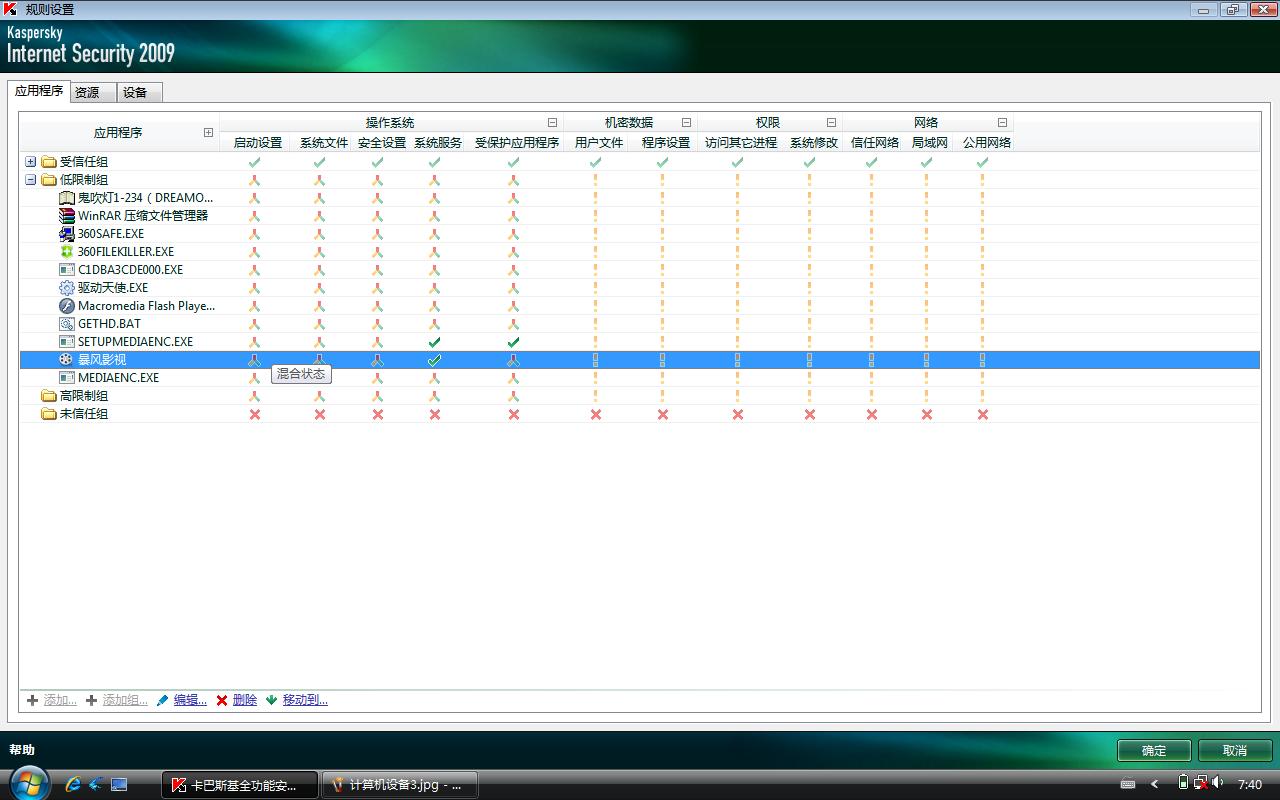Click the 添加... link
The height and width of the screenshot is (800, 1280).
60,700
